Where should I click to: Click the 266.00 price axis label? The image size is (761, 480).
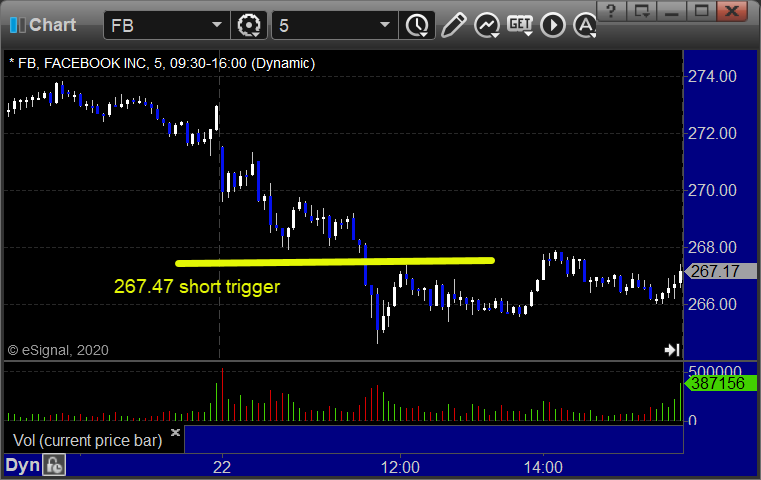point(712,304)
